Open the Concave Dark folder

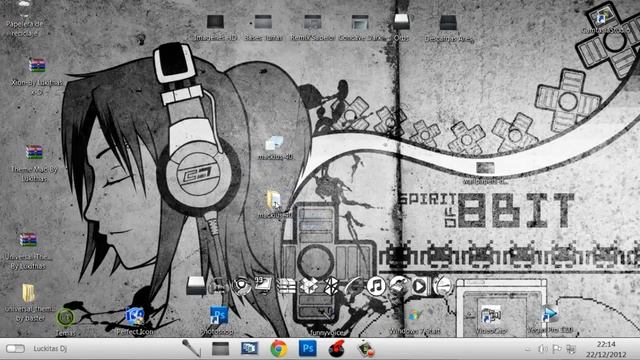[x=360, y=22]
